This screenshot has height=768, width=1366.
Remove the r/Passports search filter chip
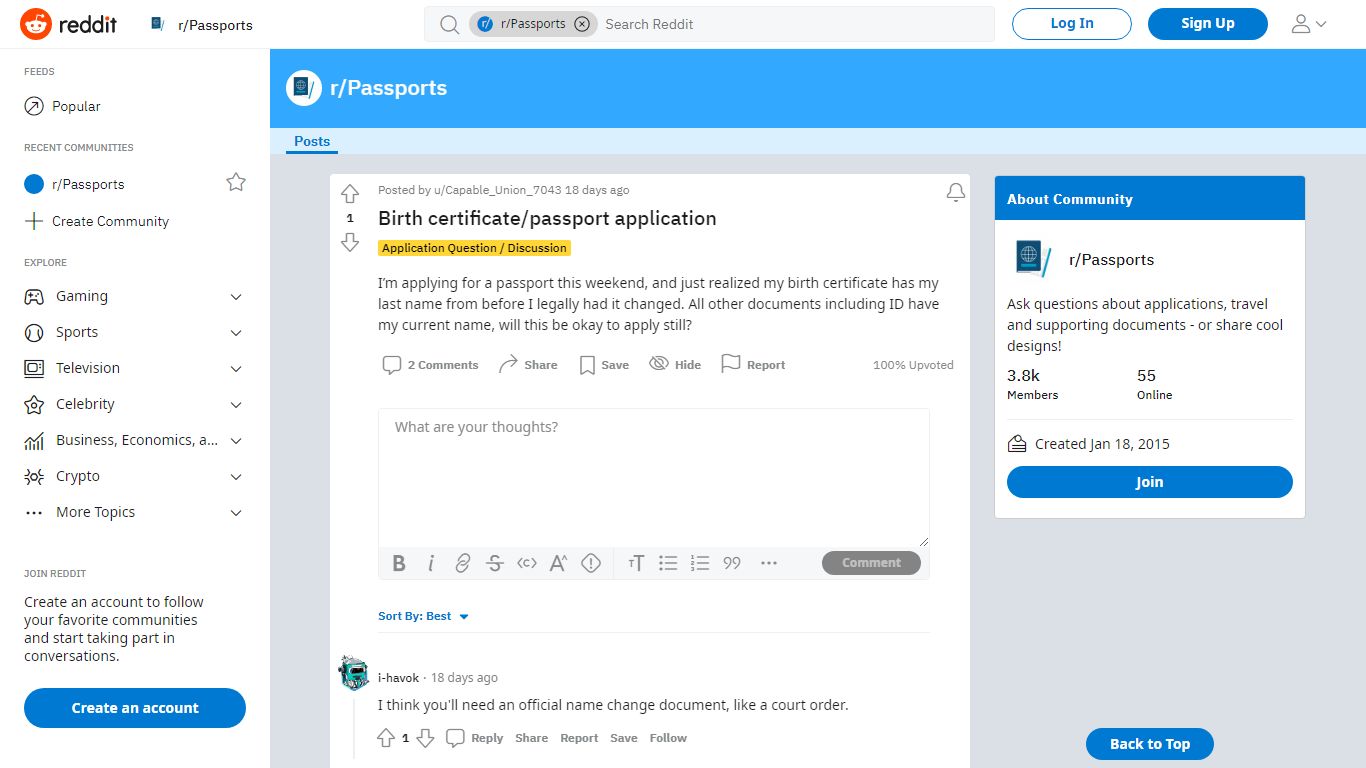click(x=582, y=24)
